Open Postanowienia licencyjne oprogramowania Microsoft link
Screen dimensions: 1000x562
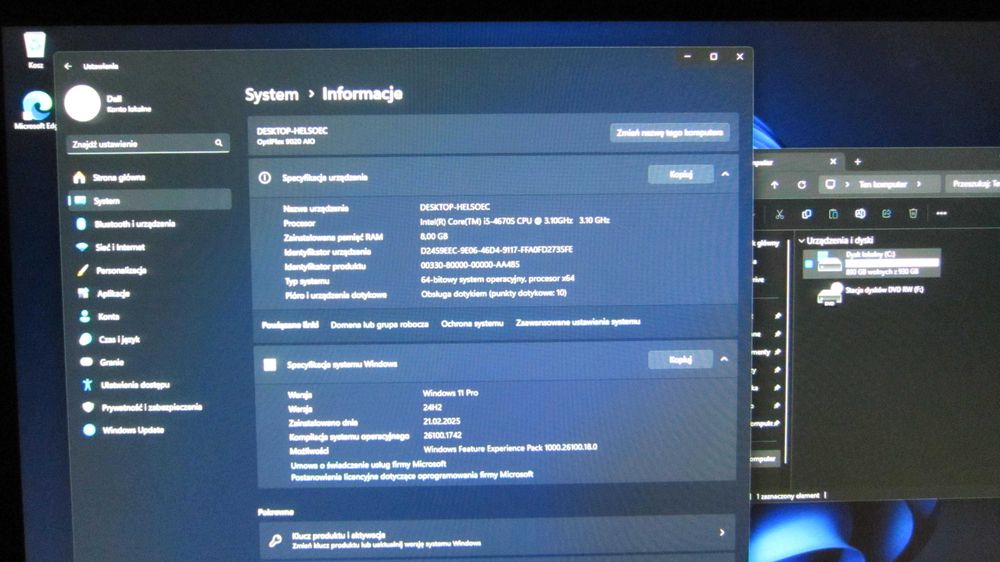(412, 475)
